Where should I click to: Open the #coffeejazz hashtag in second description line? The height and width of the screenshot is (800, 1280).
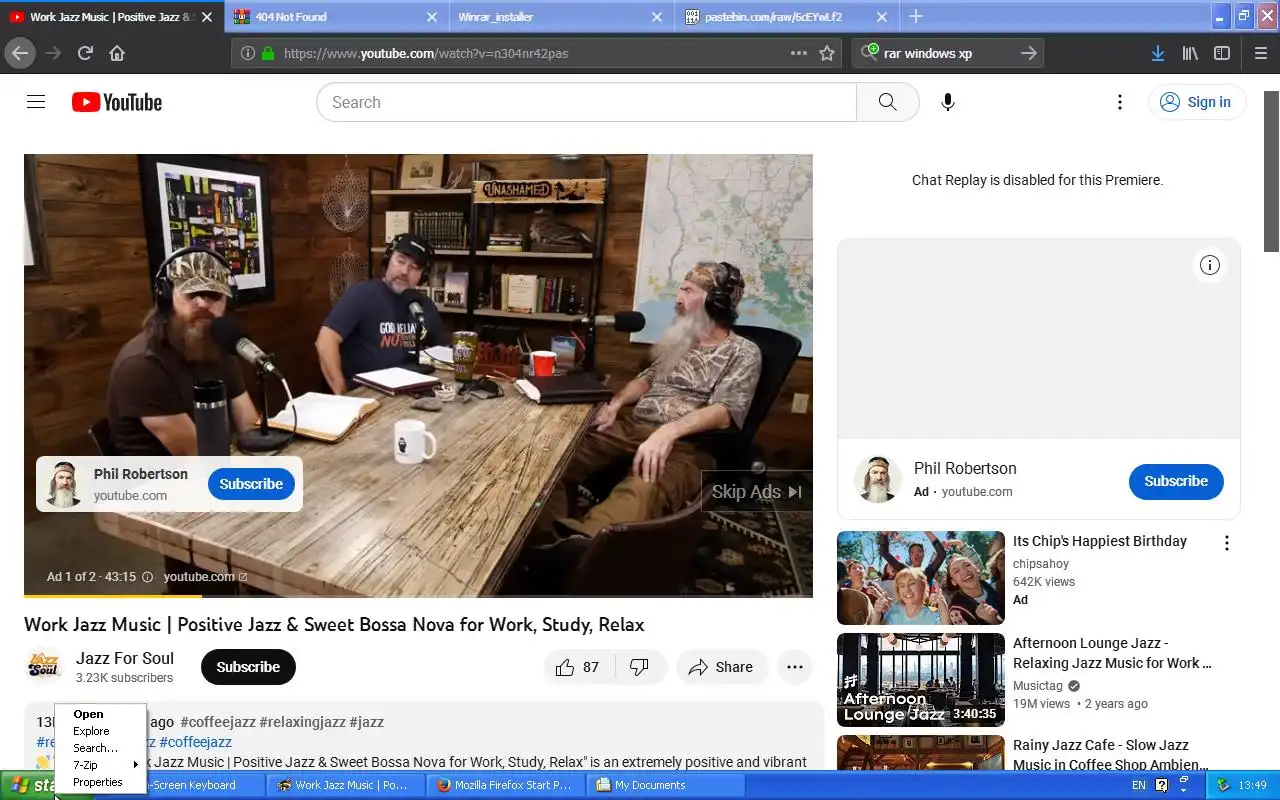(196, 742)
